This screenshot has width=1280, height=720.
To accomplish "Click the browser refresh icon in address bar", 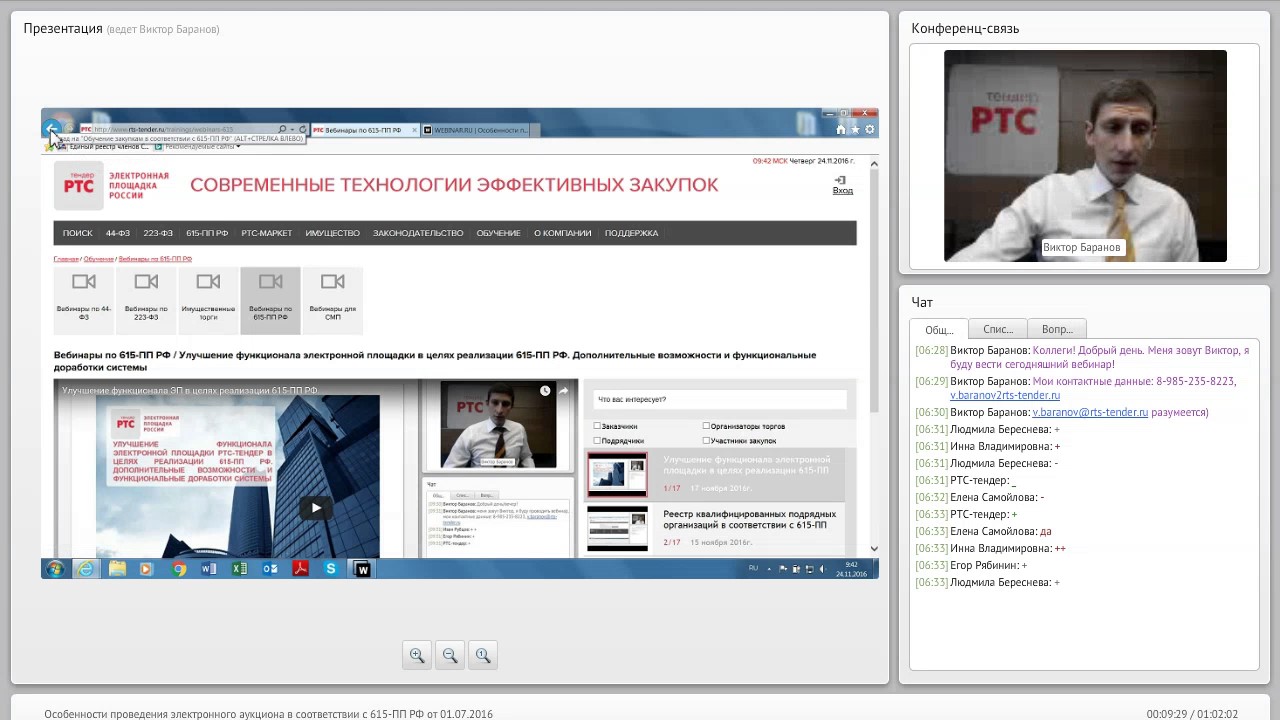I will 303,130.
